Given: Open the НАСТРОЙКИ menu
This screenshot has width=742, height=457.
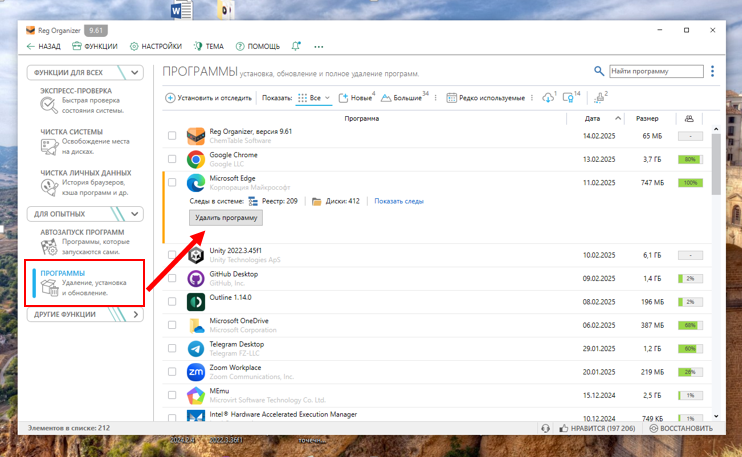Looking at the screenshot, I should coord(156,46).
